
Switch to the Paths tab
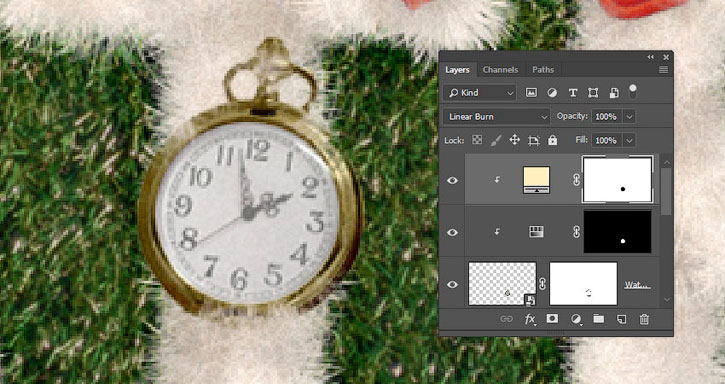point(543,70)
